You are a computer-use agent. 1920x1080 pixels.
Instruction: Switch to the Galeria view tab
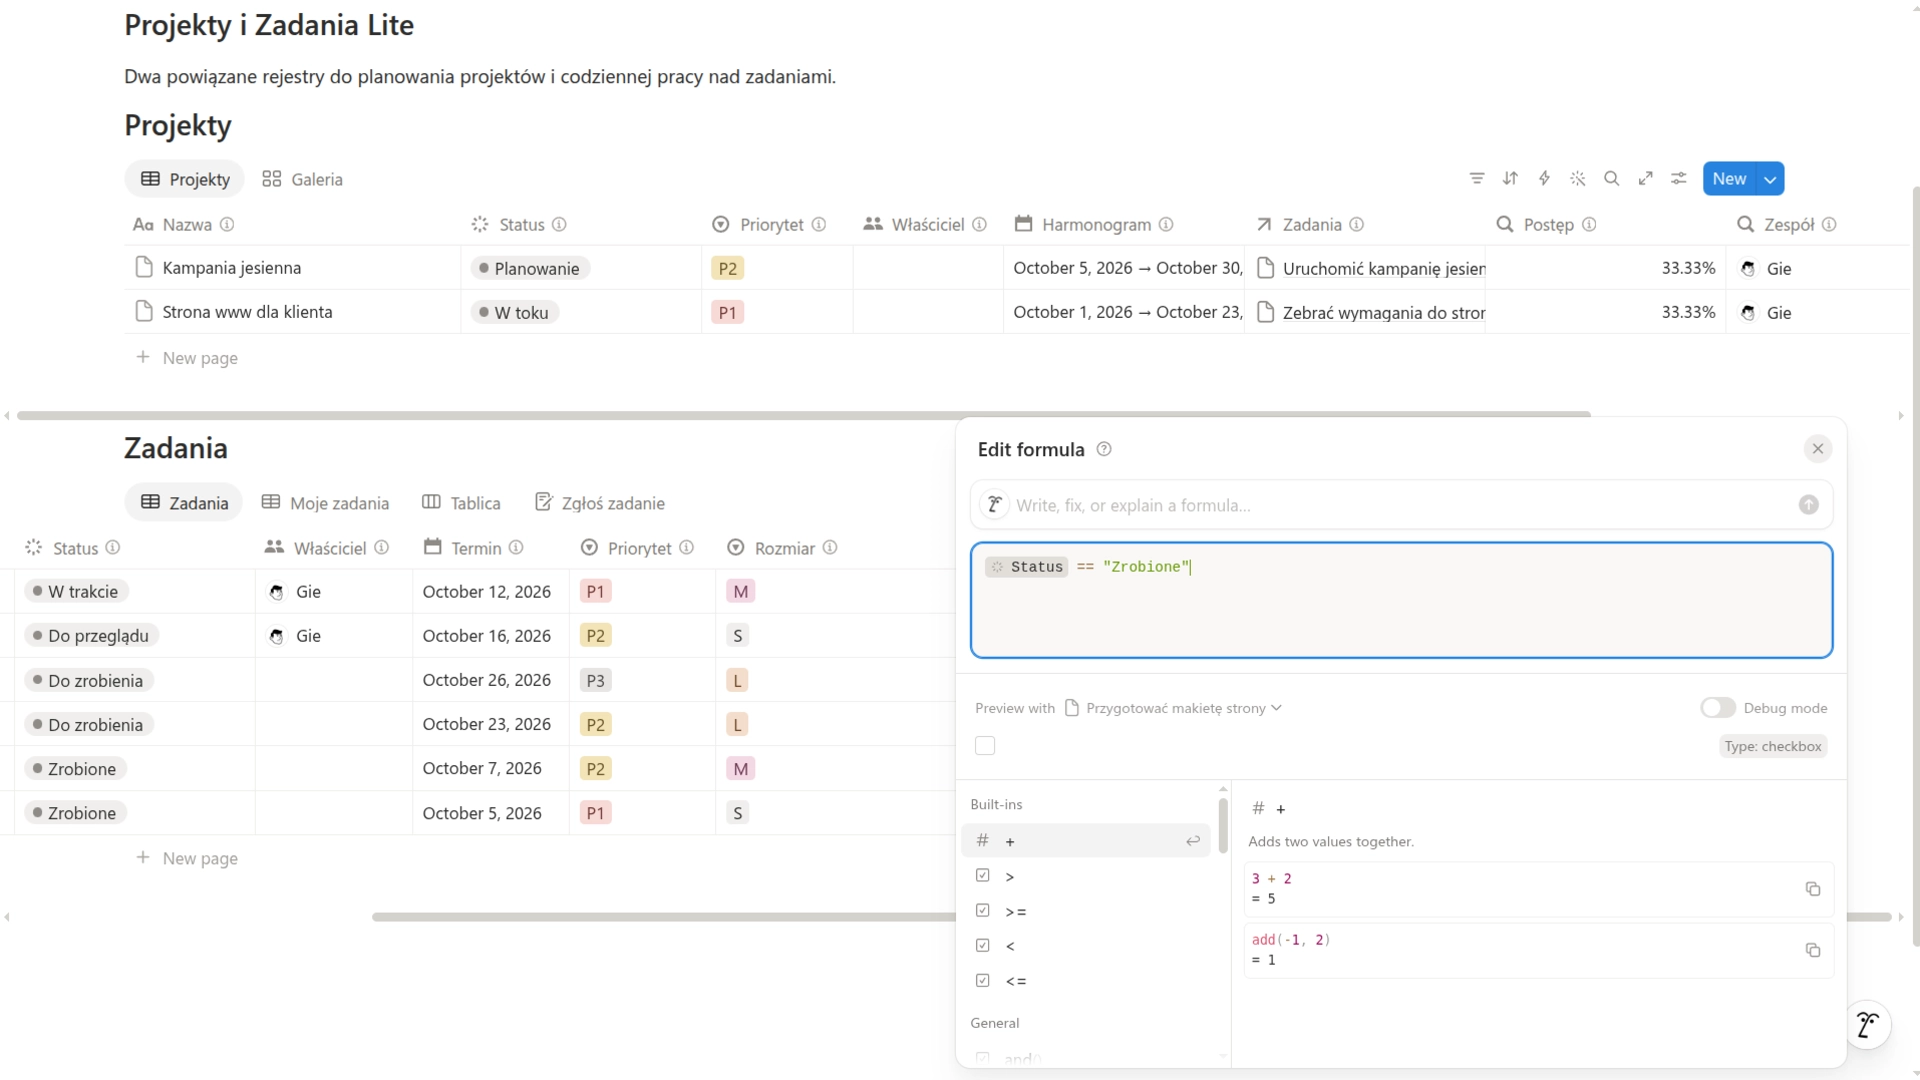pos(302,179)
